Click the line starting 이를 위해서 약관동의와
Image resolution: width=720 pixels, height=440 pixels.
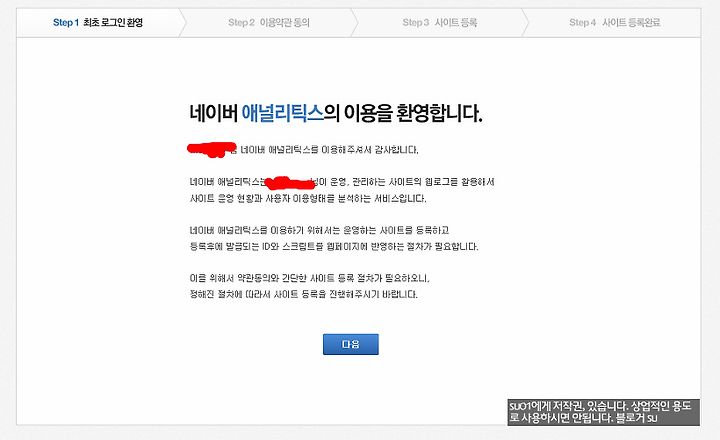click(309, 278)
